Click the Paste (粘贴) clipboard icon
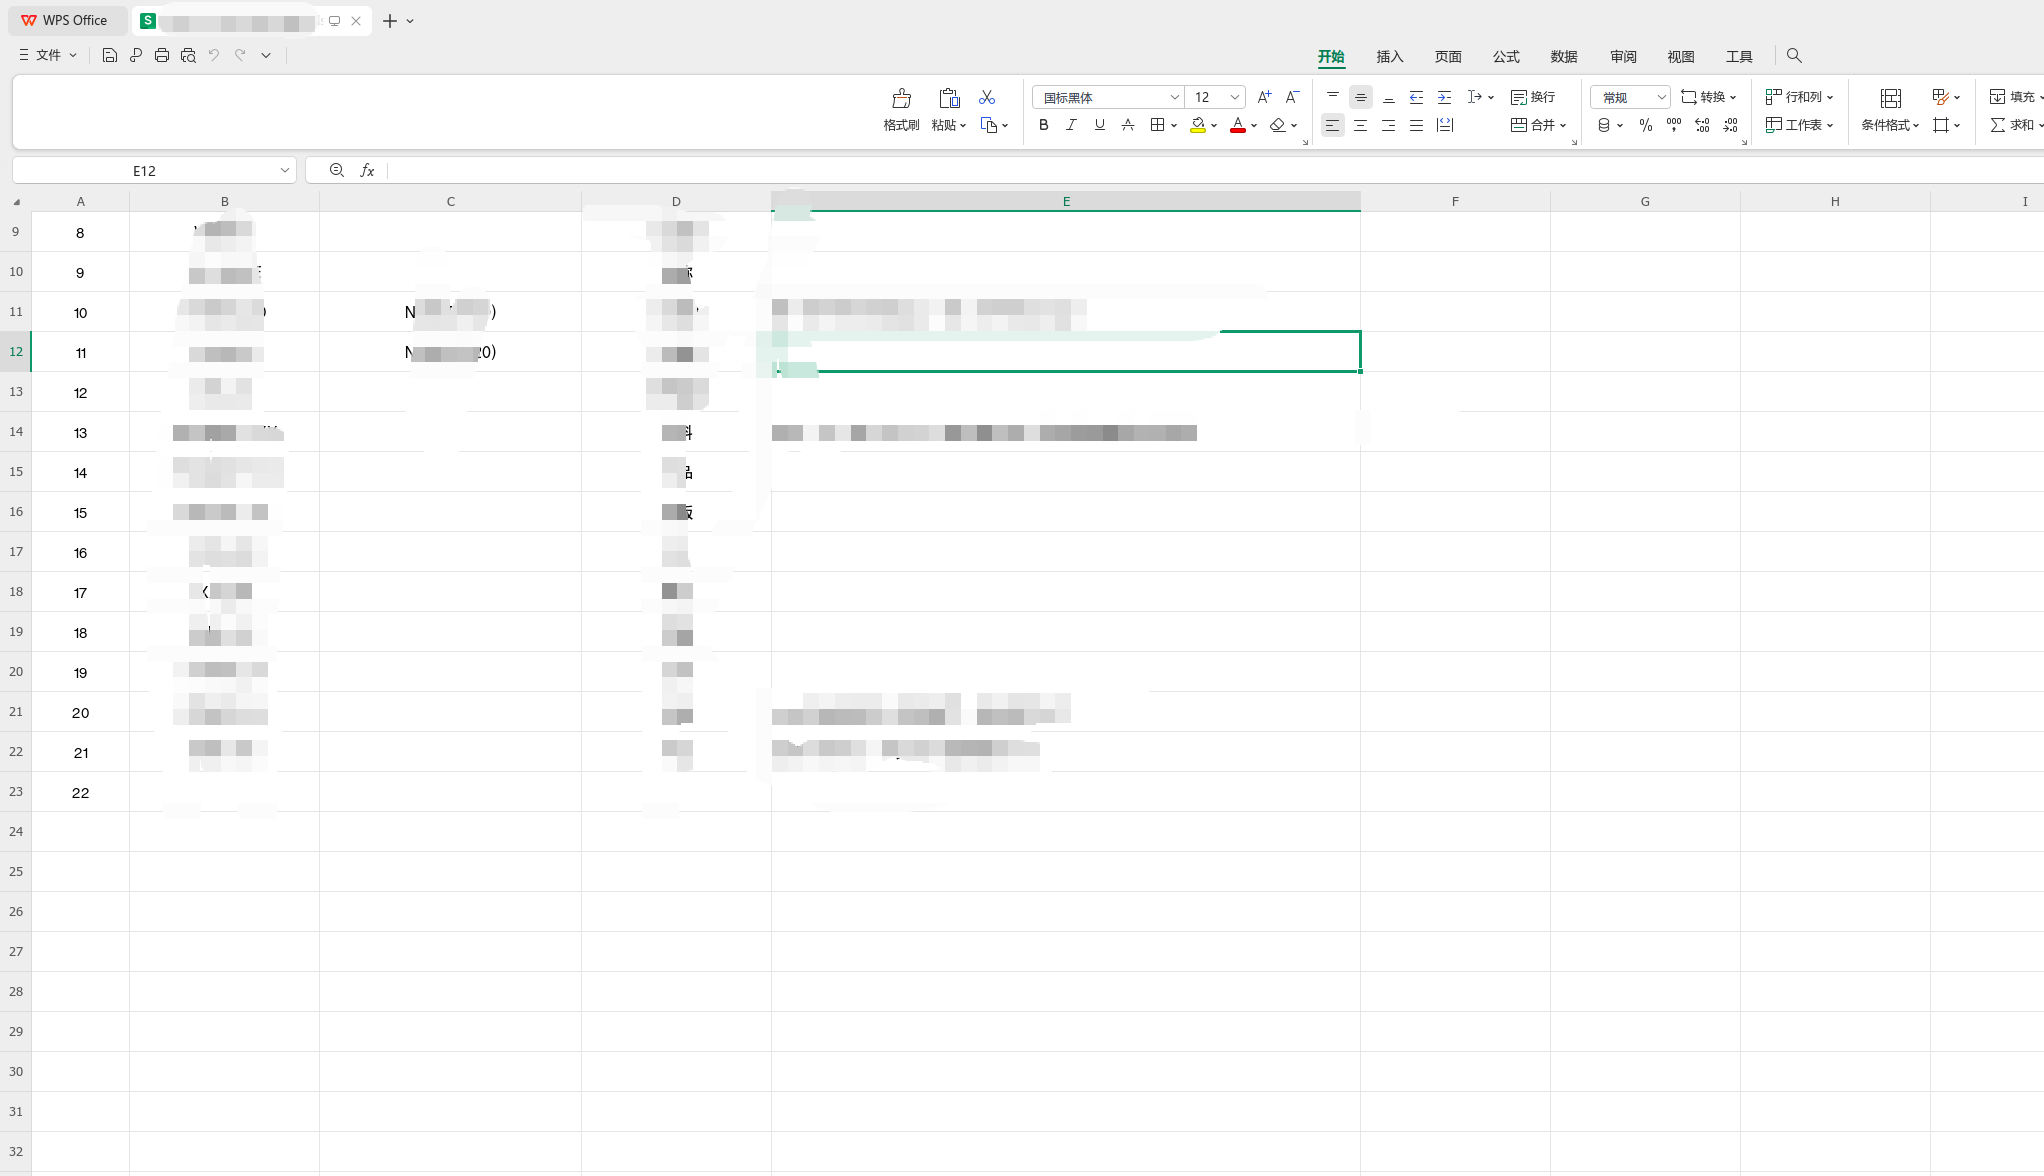The height and width of the screenshot is (1176, 2044). point(949,98)
